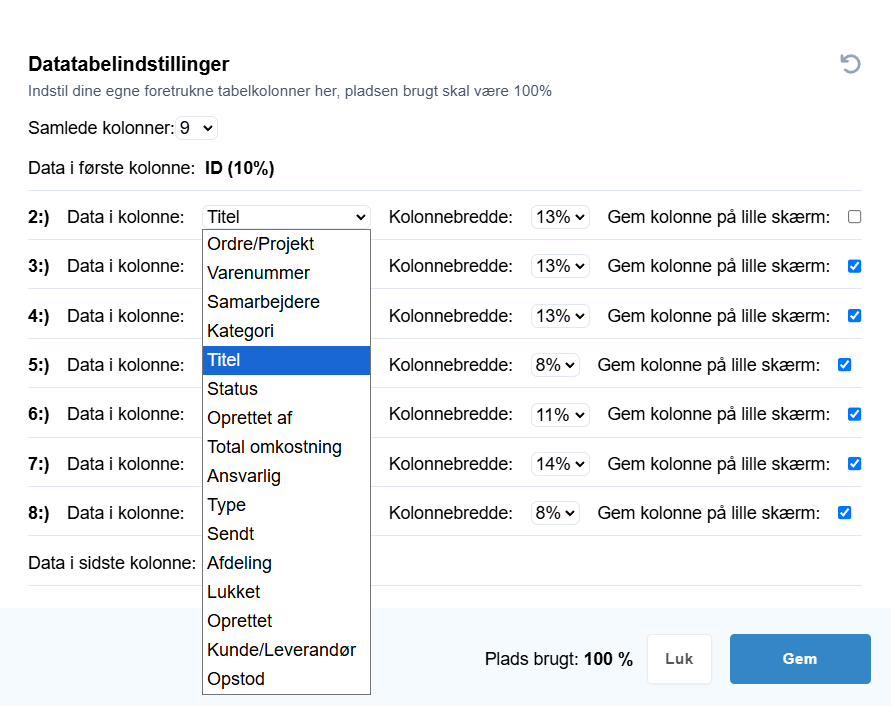Click the Gem save button

(x=800, y=659)
